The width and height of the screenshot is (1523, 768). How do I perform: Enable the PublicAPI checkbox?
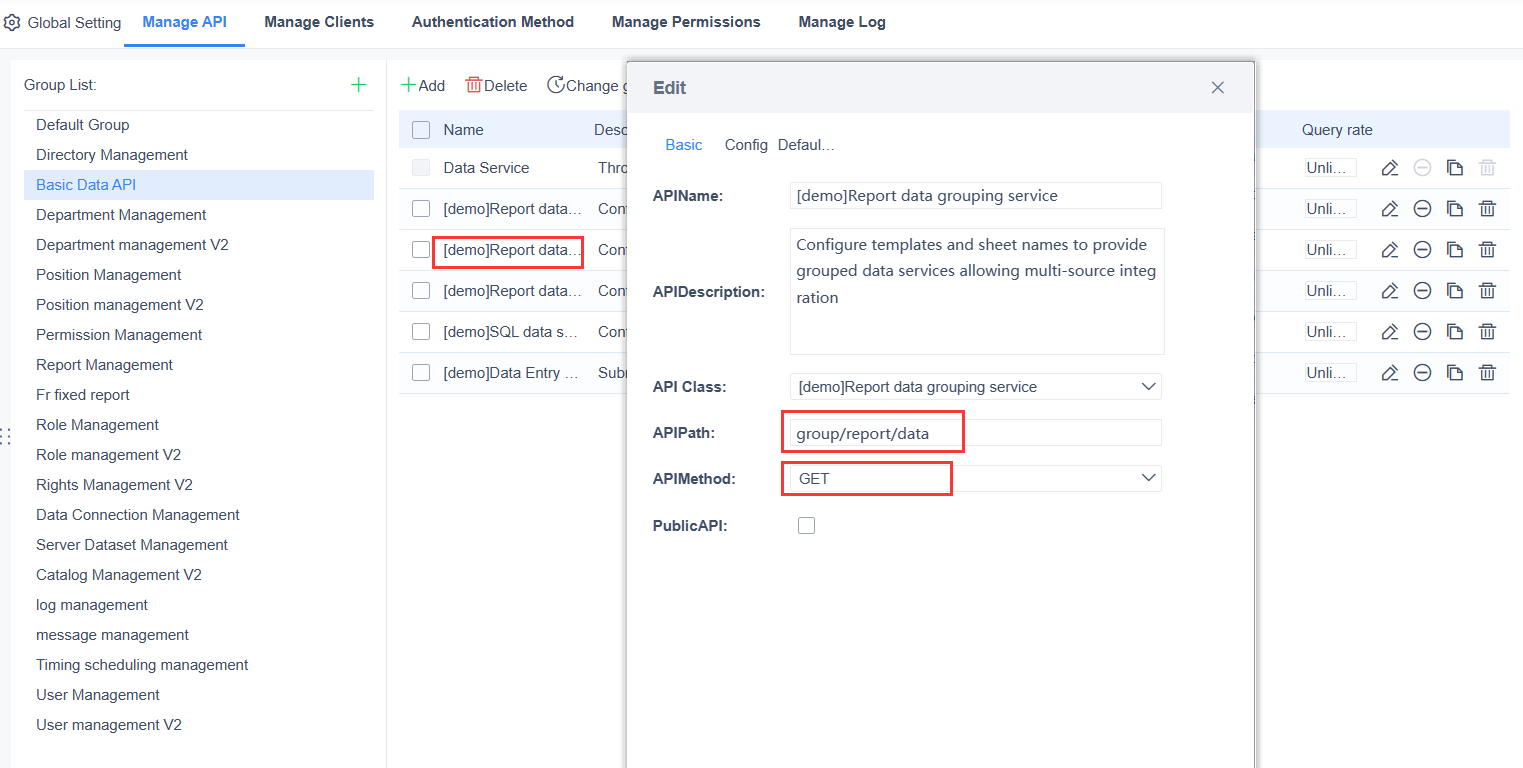[x=806, y=524]
